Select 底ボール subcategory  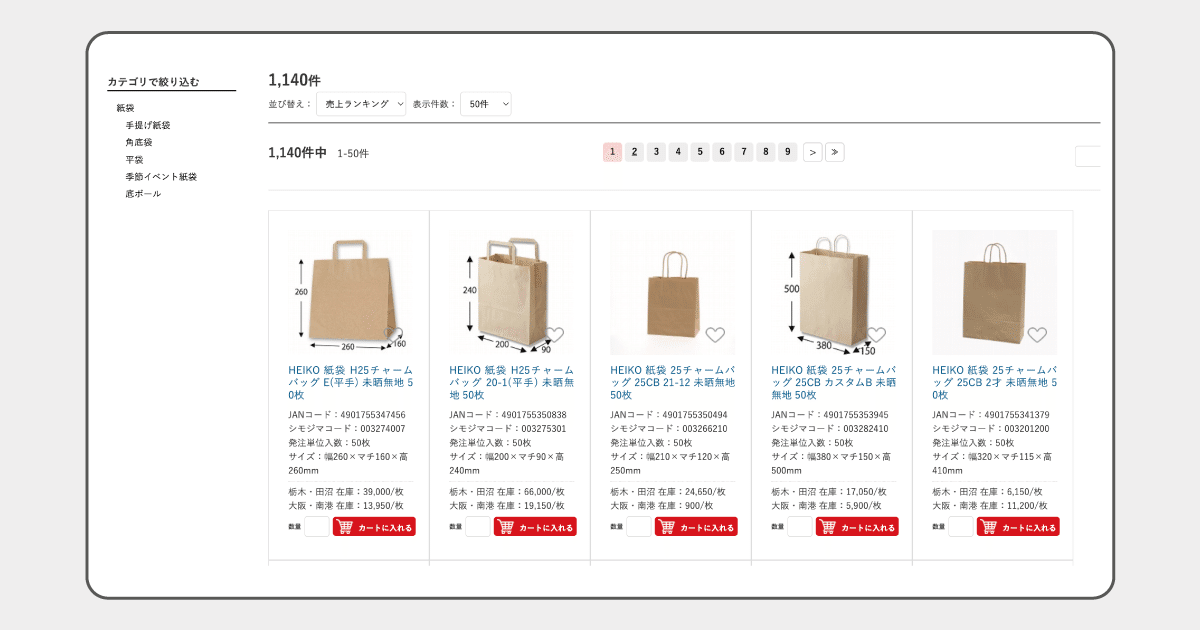[x=143, y=194]
